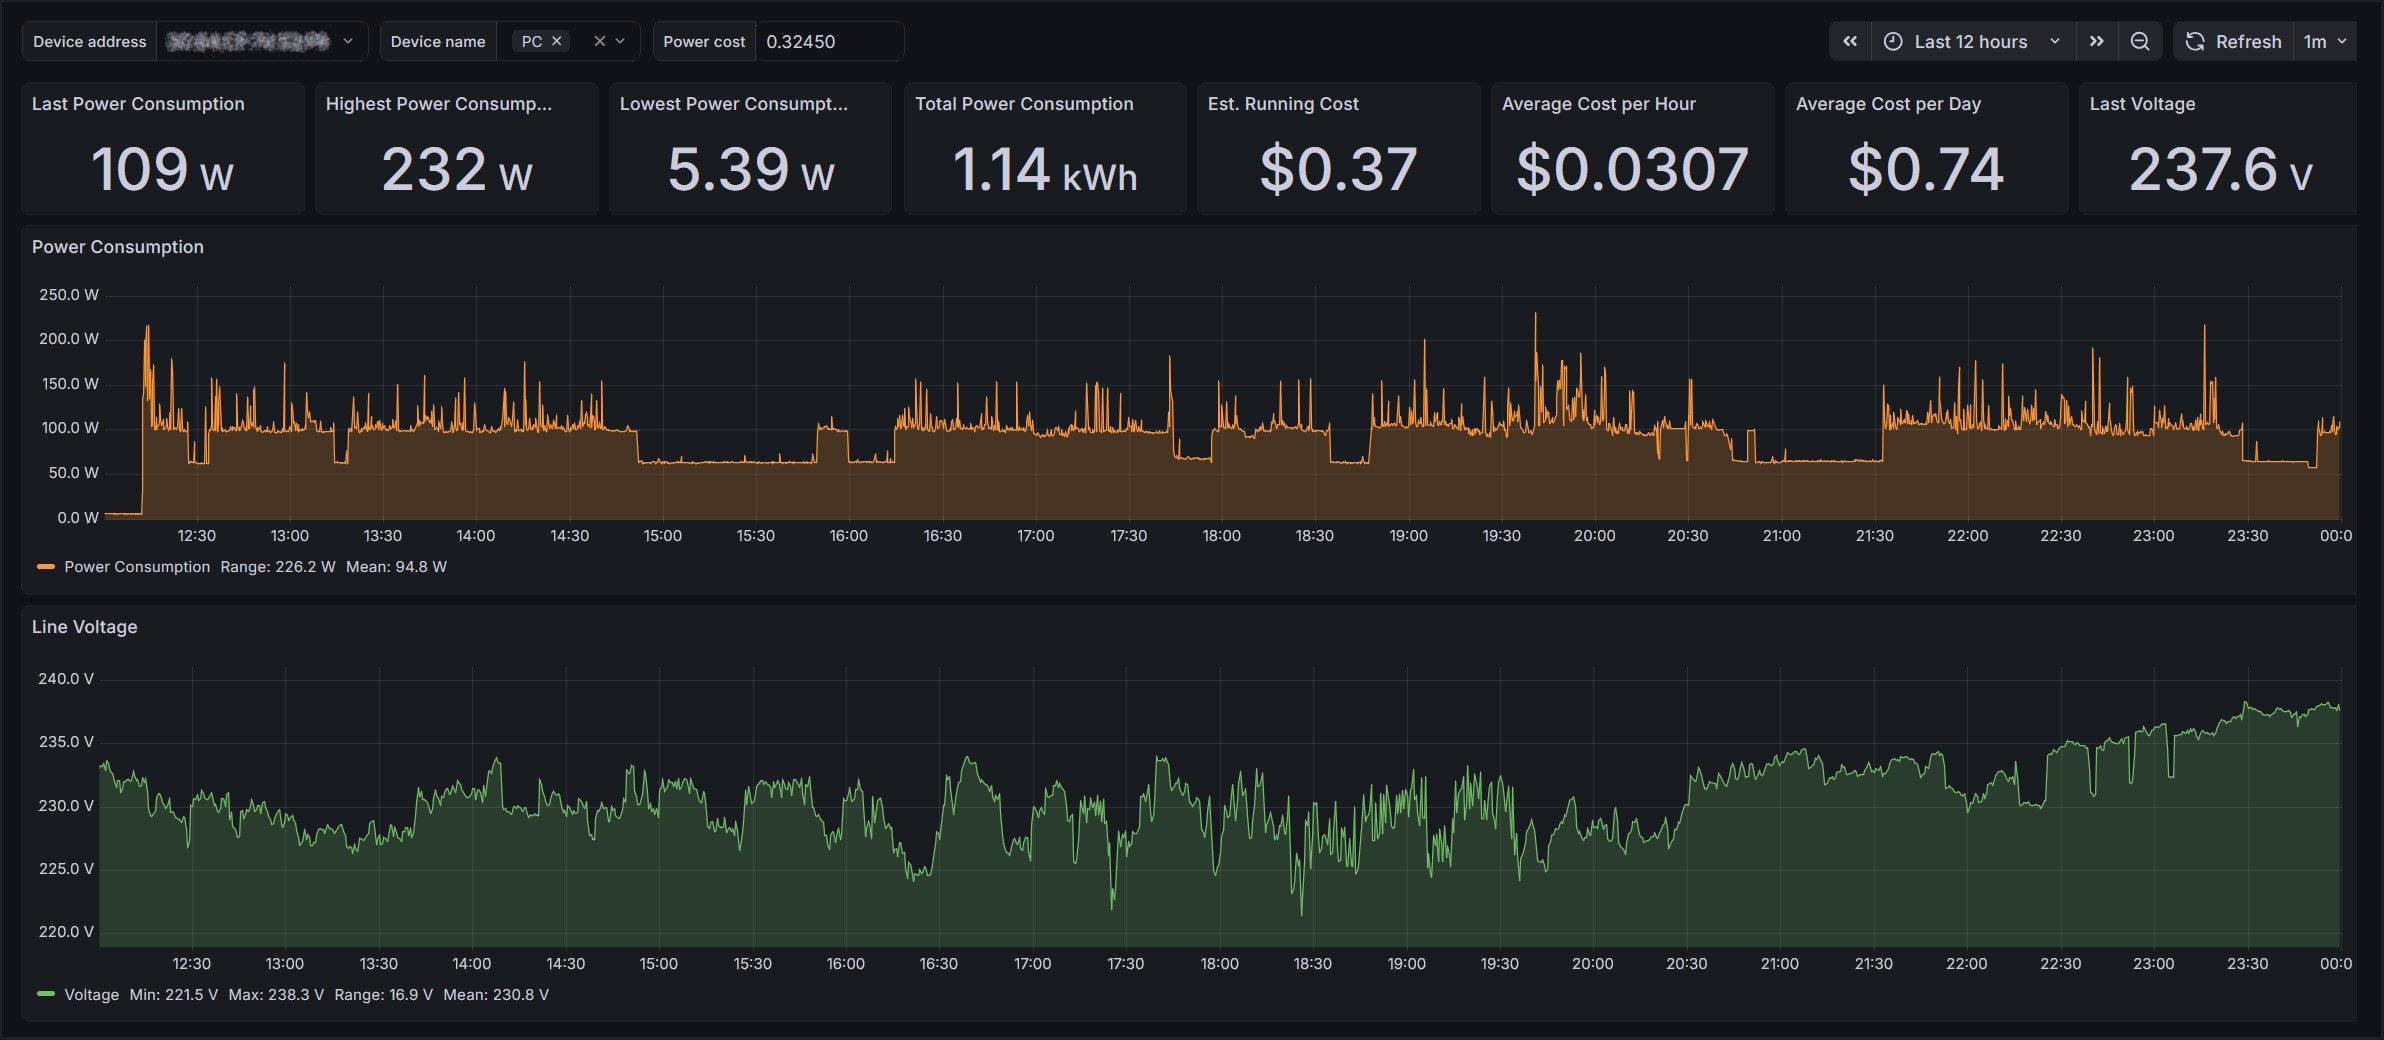Click the green Voltage legend color swatch

(45, 995)
